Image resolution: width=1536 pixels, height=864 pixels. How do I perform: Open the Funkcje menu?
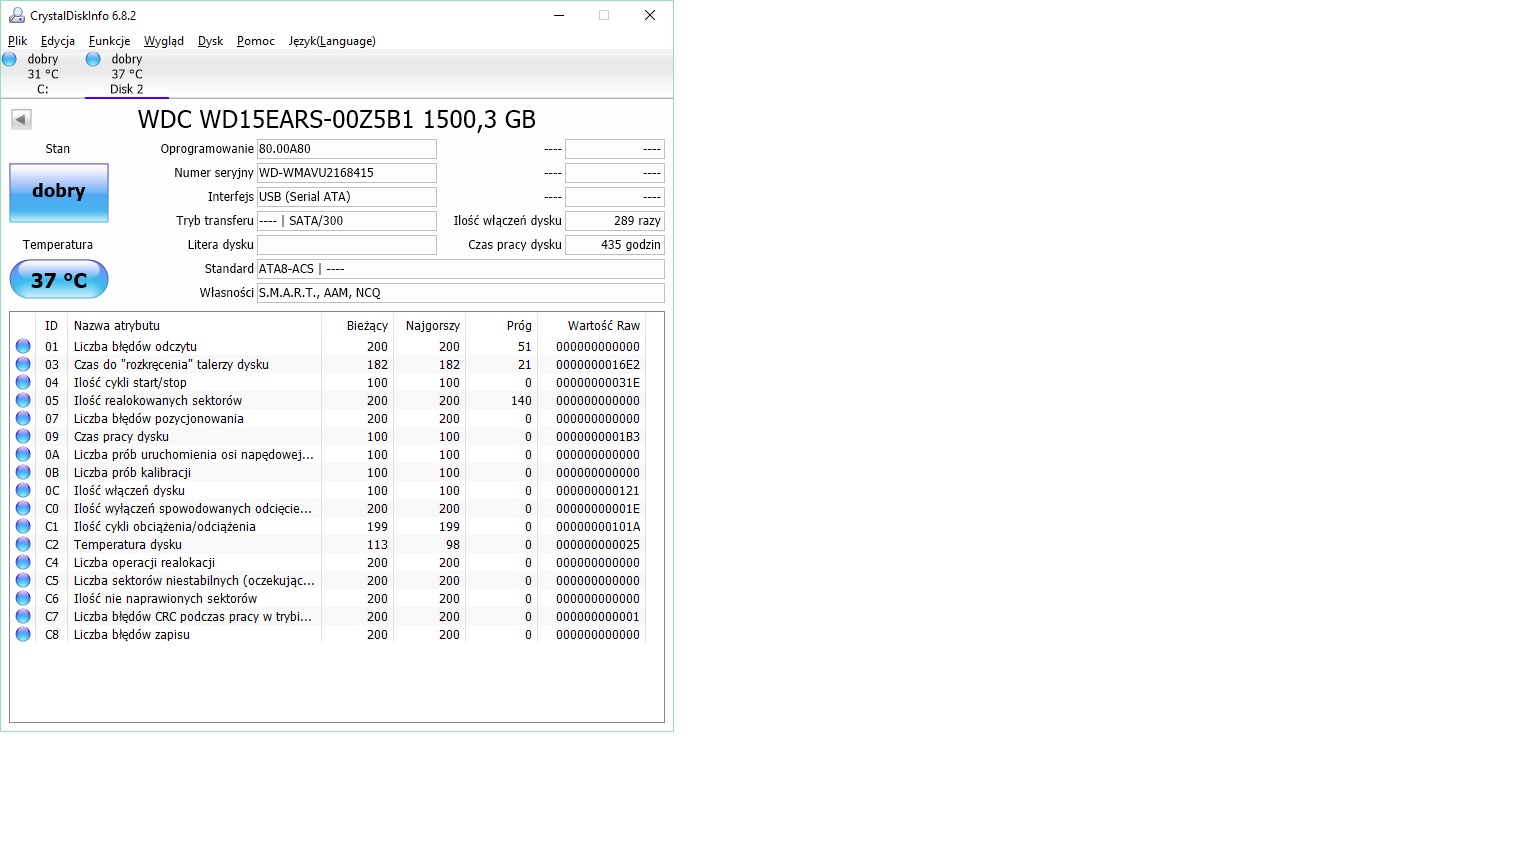tap(109, 41)
